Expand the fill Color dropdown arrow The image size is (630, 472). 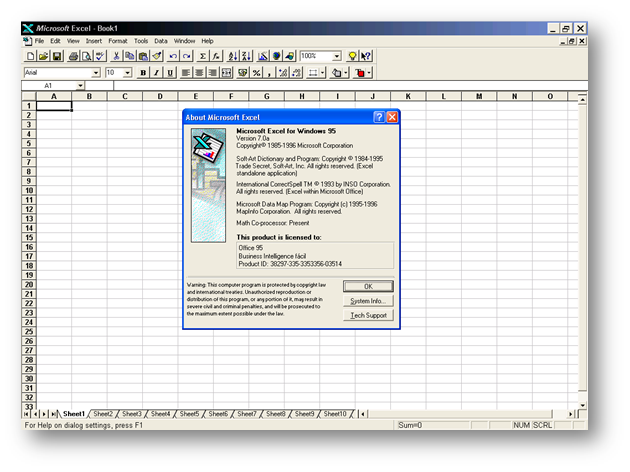(x=346, y=73)
